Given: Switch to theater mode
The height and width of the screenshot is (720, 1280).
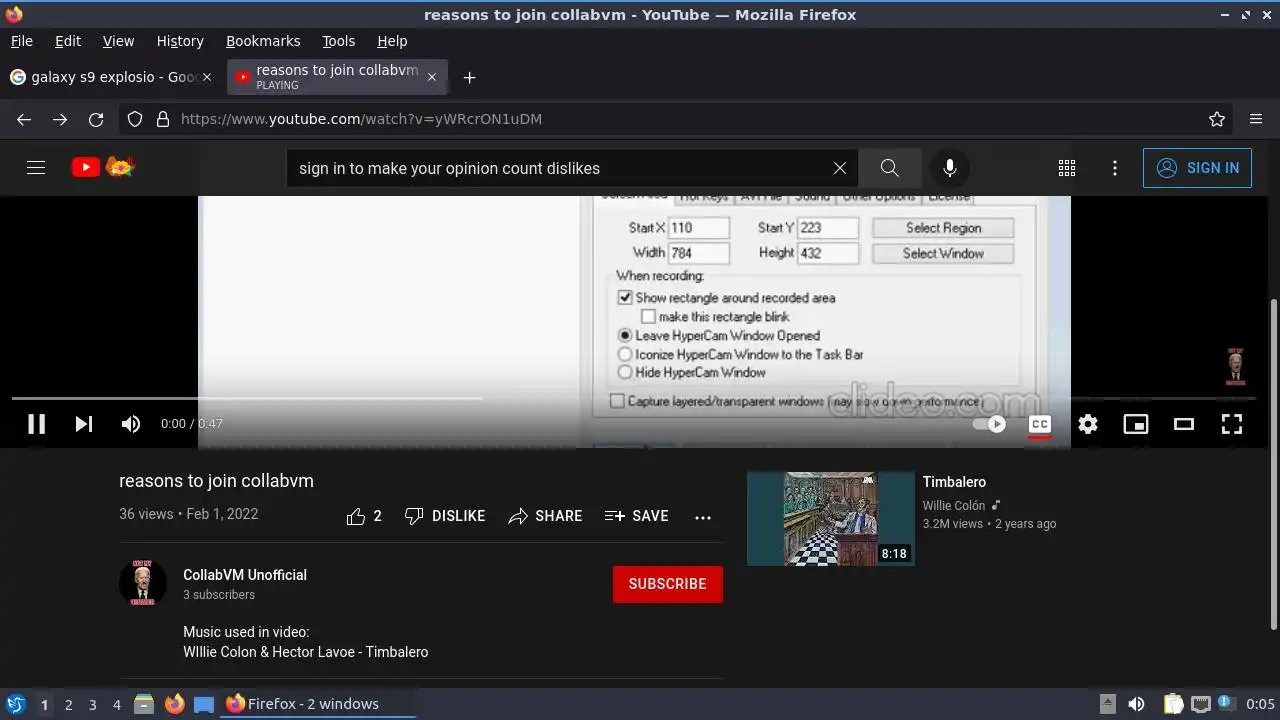Looking at the screenshot, I should tap(1184, 424).
